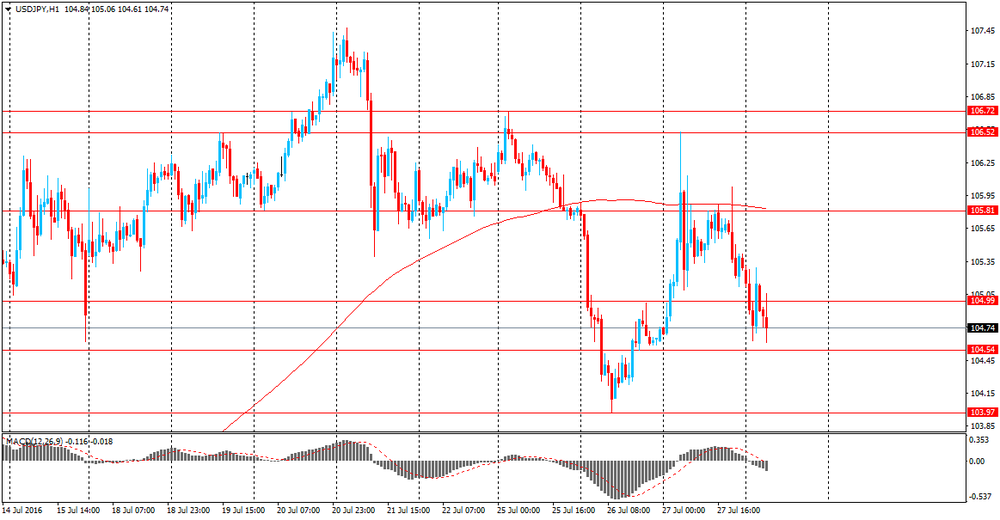This screenshot has height=520, width=1000.
Task: Click the 20 Jul 07:00 time label
Action: point(298,510)
